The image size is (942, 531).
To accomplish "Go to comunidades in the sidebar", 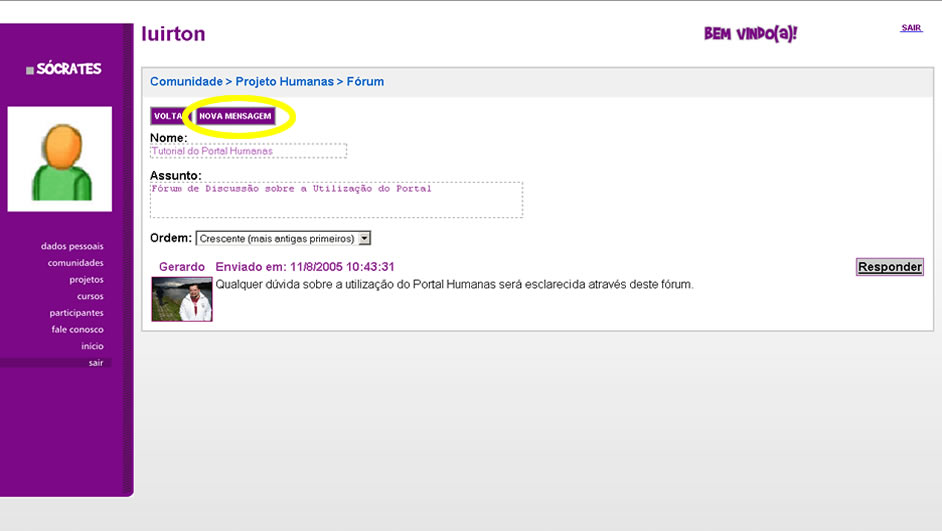I will pos(75,263).
